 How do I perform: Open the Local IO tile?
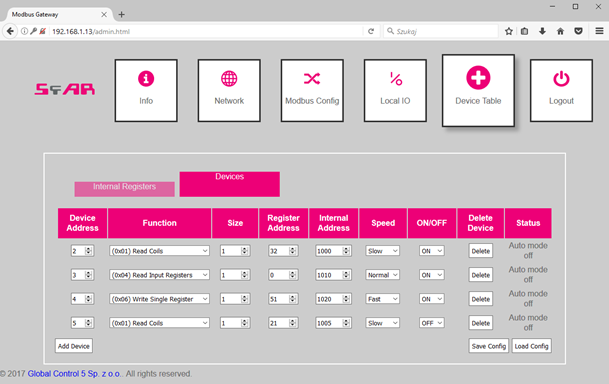pyautogui.click(x=395, y=90)
